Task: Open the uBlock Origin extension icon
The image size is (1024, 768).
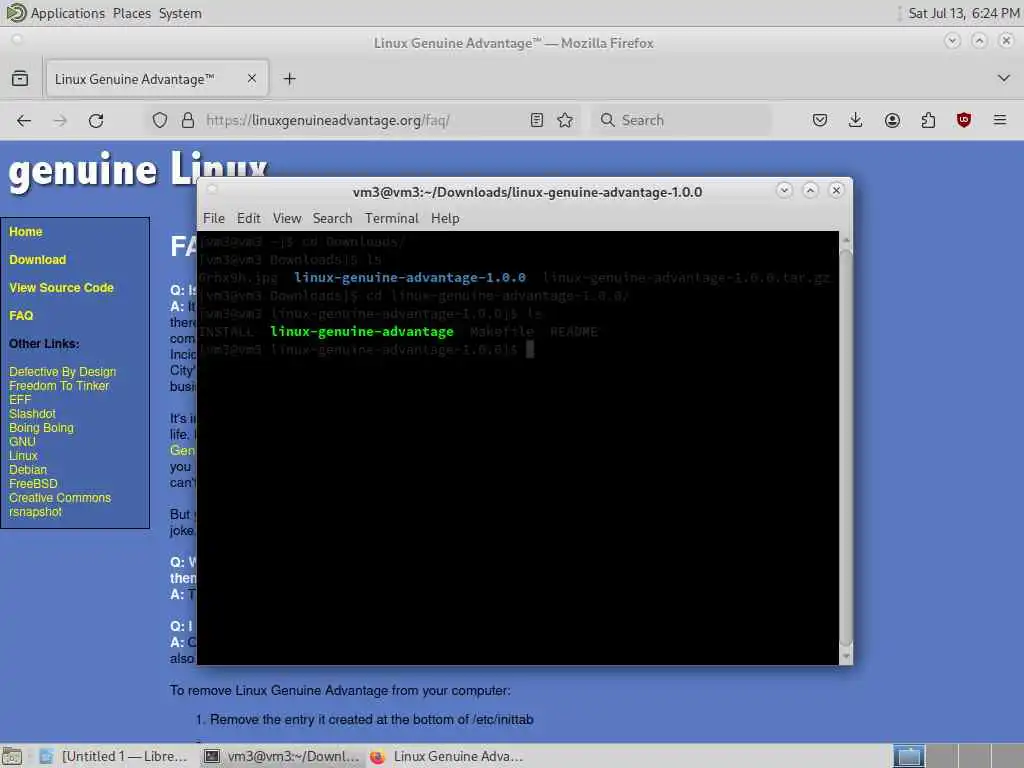Action: [964, 120]
